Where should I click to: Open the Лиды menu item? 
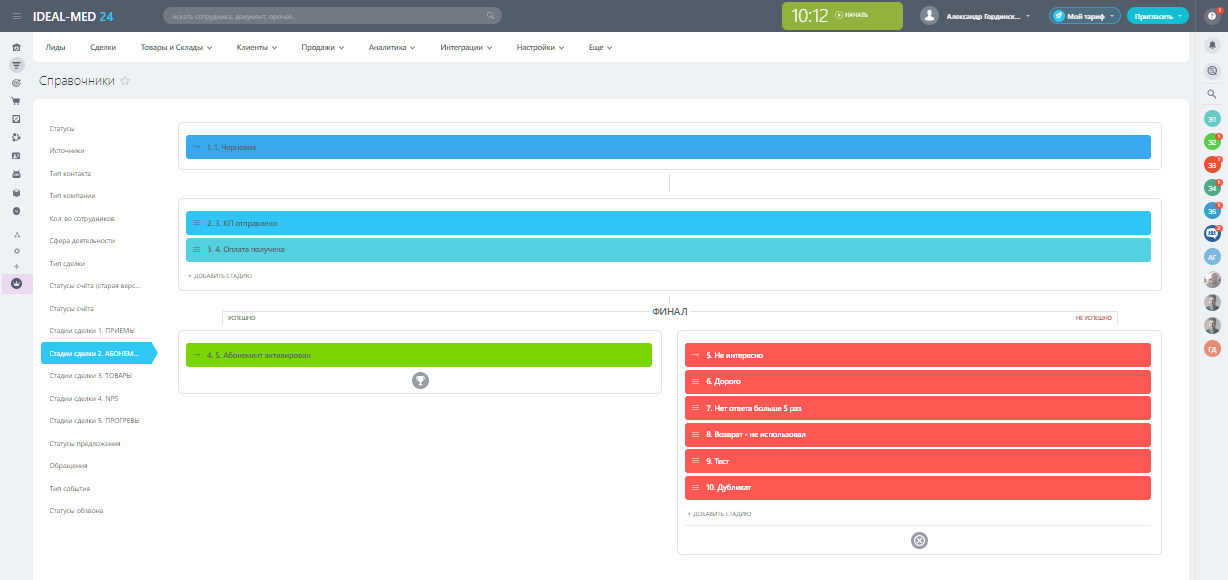click(56, 47)
